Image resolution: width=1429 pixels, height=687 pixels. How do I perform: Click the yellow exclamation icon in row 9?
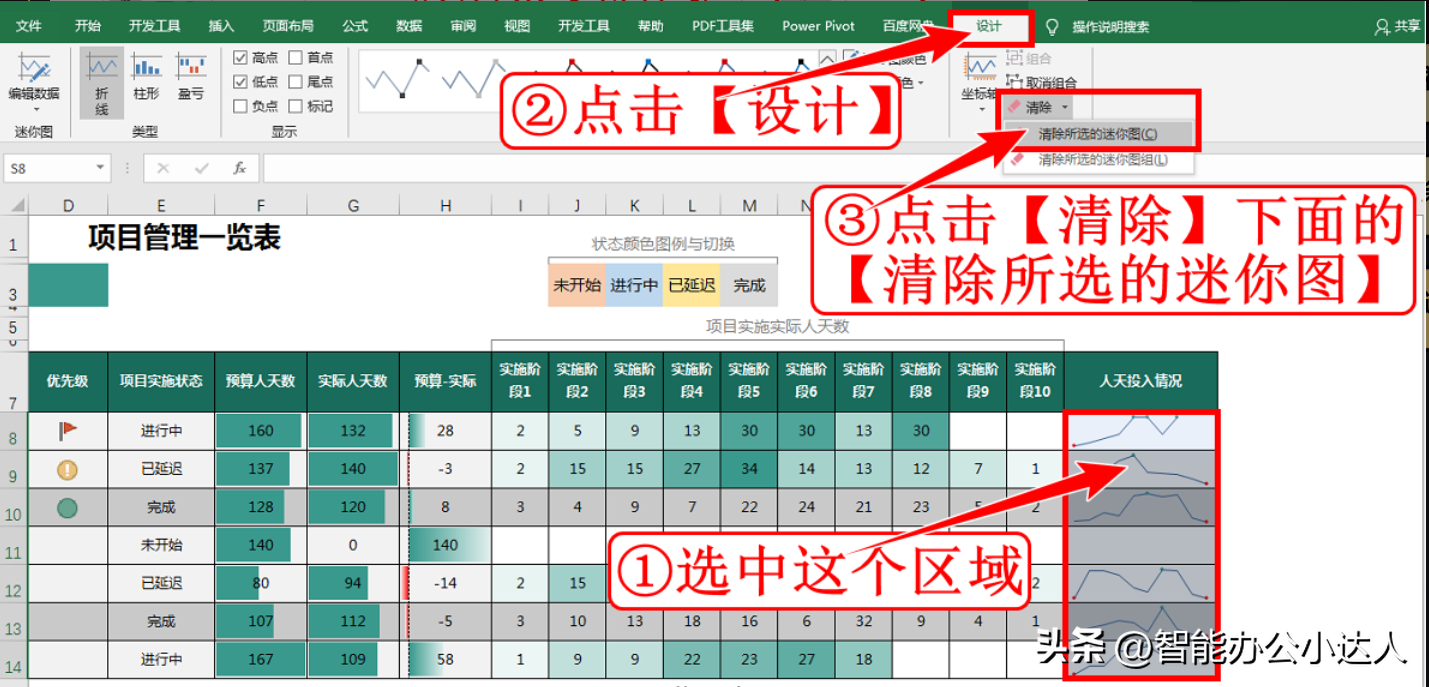click(67, 468)
